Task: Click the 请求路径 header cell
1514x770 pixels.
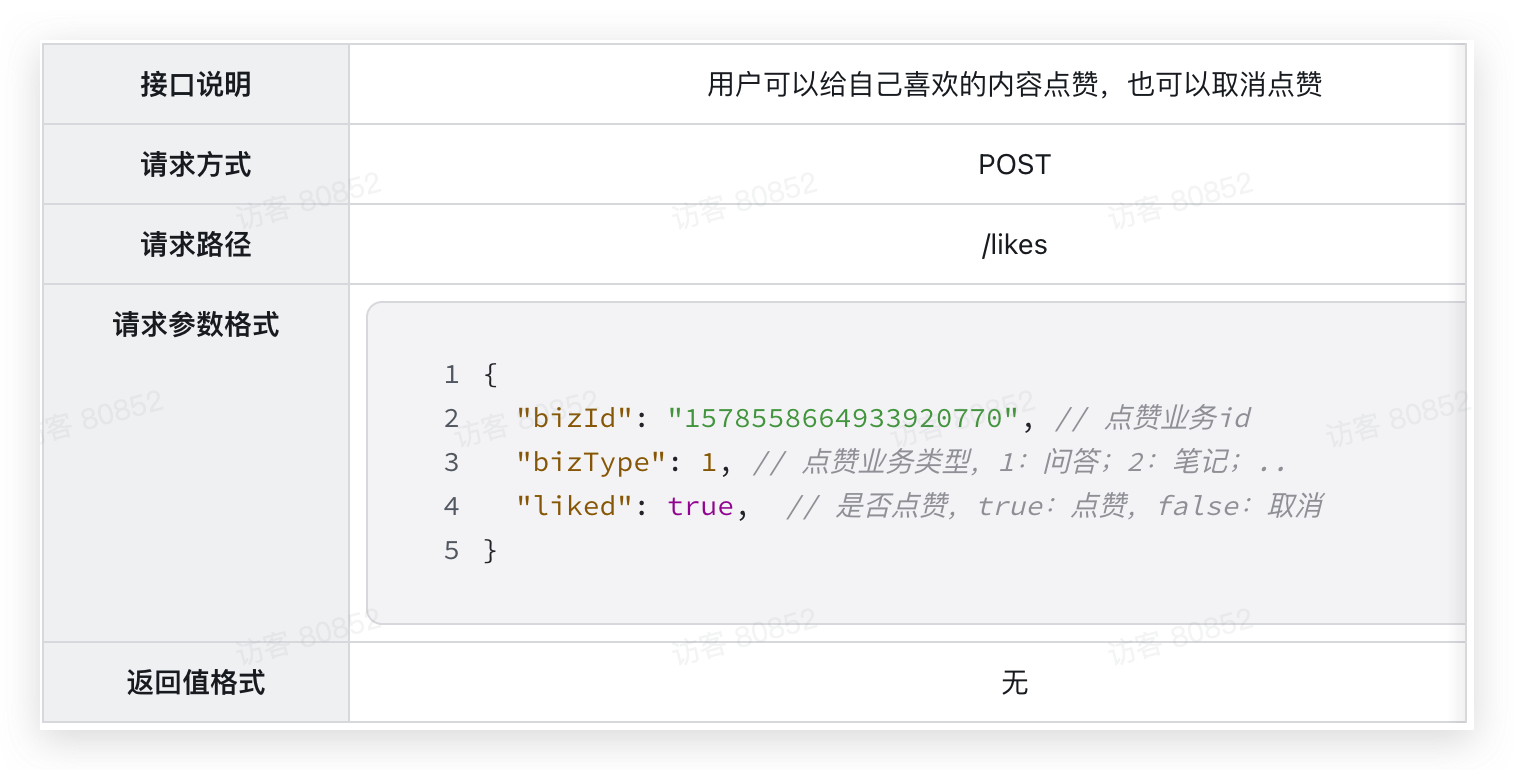Action: point(196,244)
